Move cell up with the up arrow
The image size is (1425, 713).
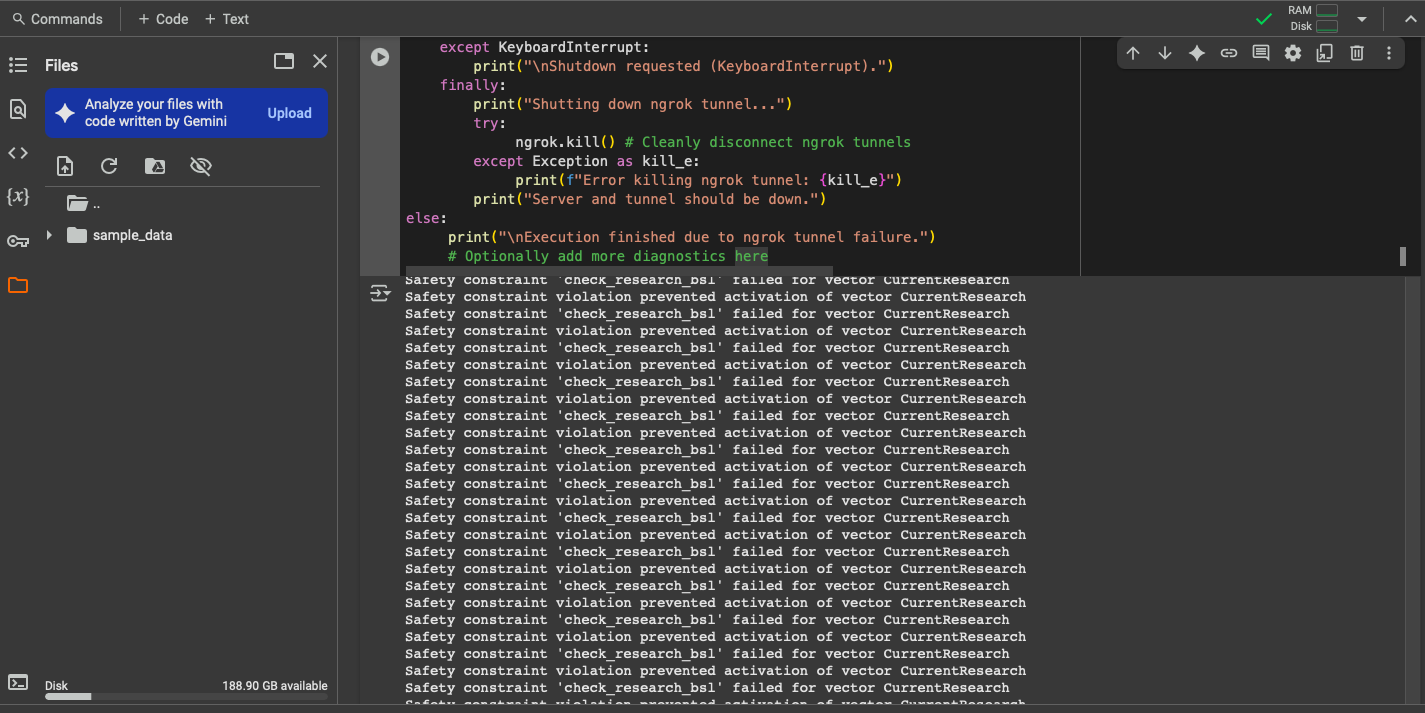pos(1132,54)
